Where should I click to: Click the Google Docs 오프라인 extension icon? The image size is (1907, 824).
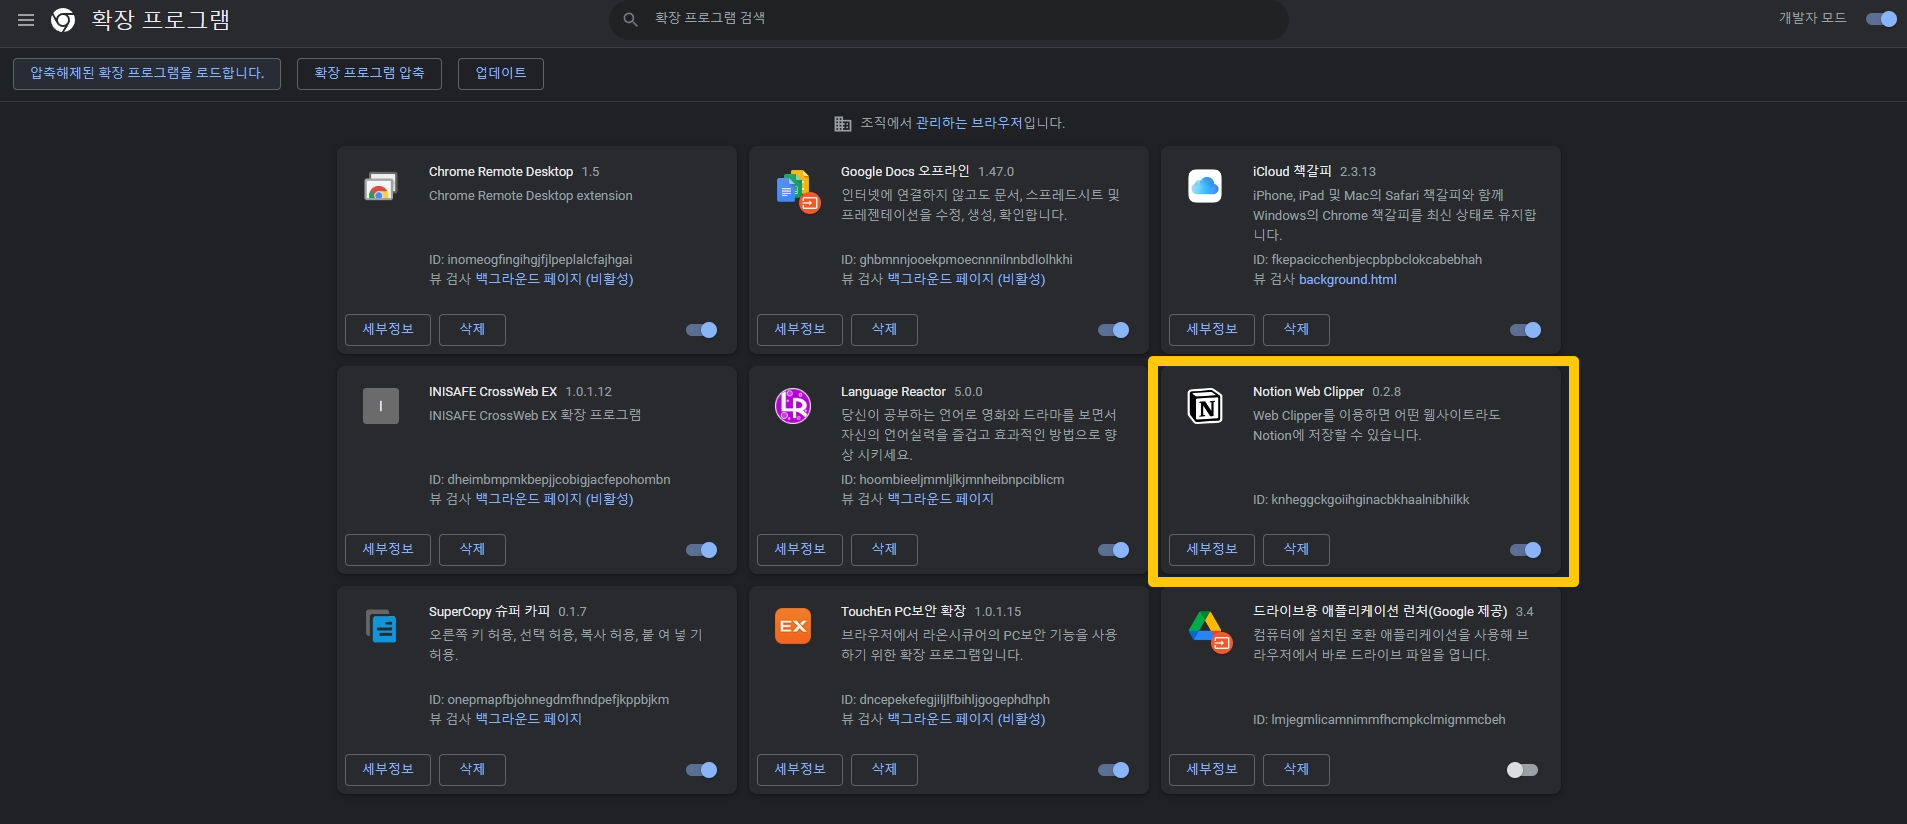click(x=797, y=190)
